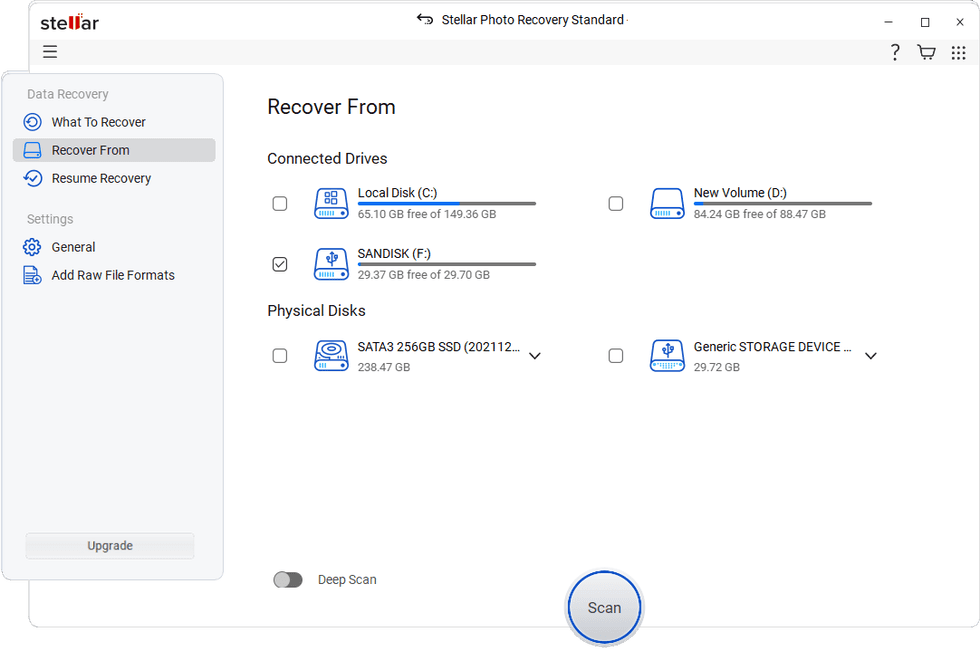The image size is (980, 649).
Task: Open the help question mark icon
Action: (895, 51)
